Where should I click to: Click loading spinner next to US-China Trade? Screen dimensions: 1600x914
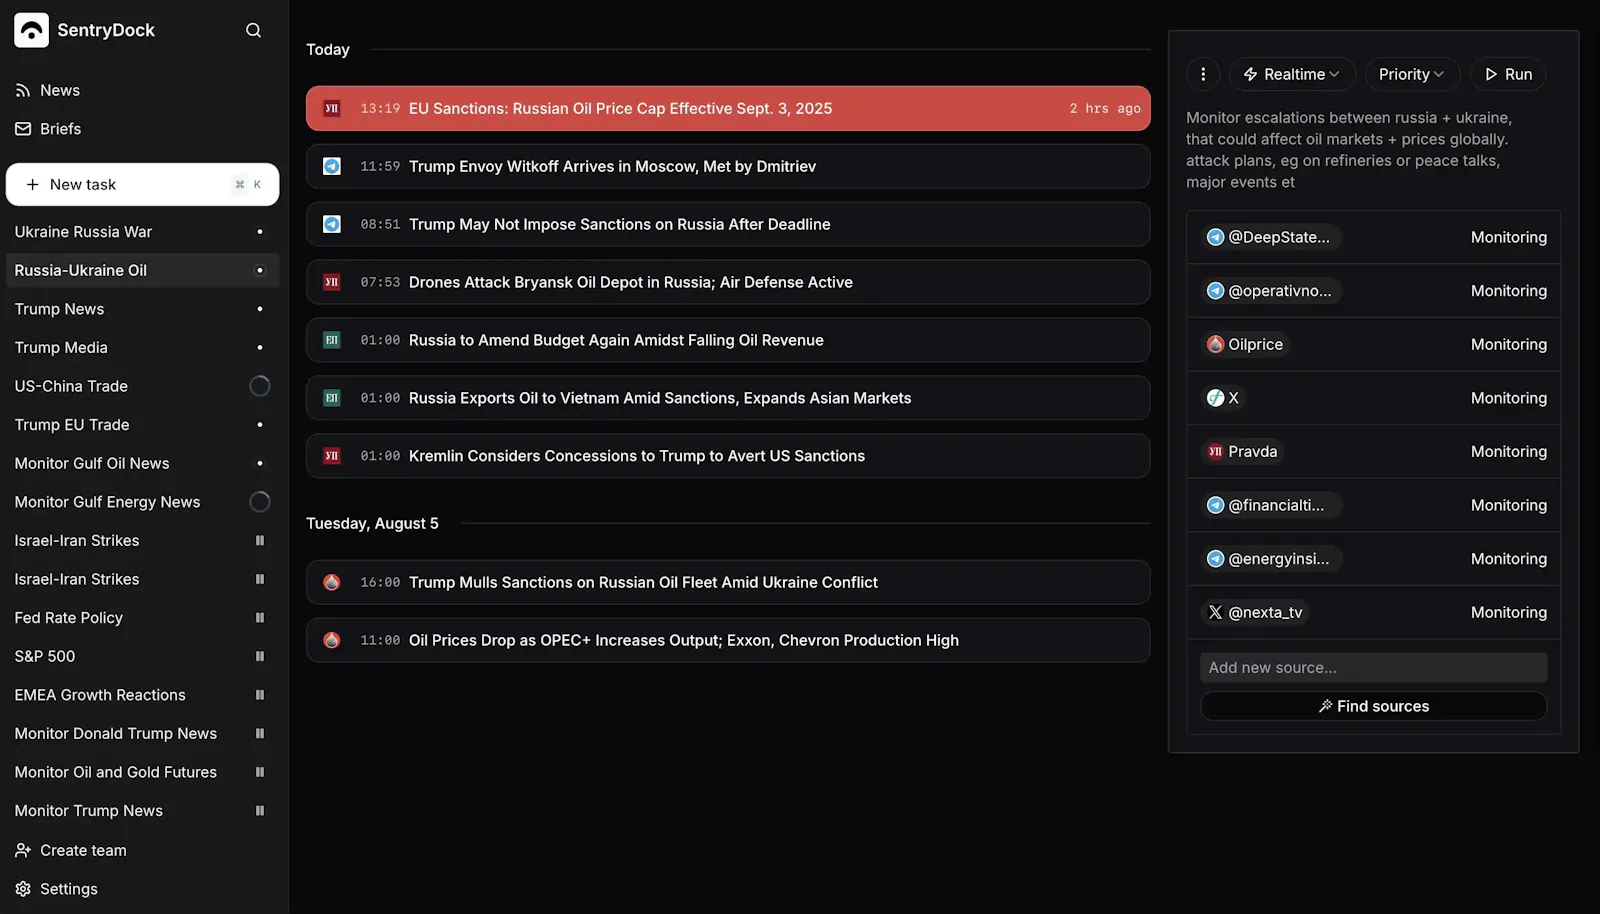(260, 386)
